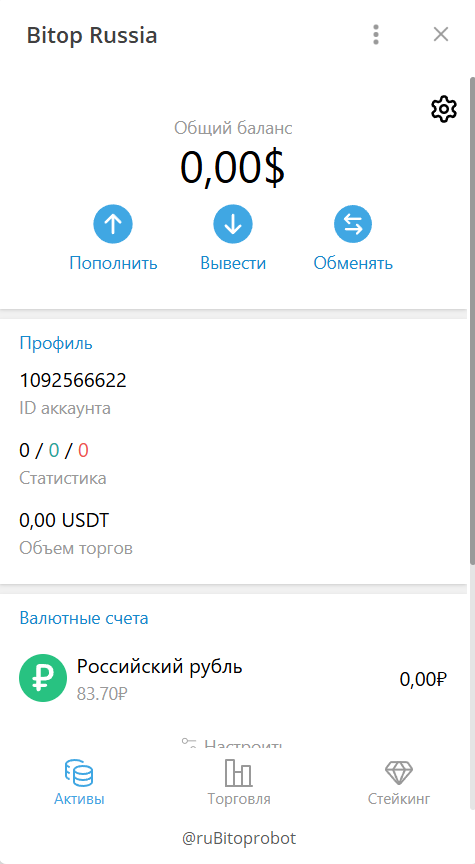This screenshot has height=864, width=475.
Task: Click the withdraw down-arrow circle icon
Action: click(233, 224)
